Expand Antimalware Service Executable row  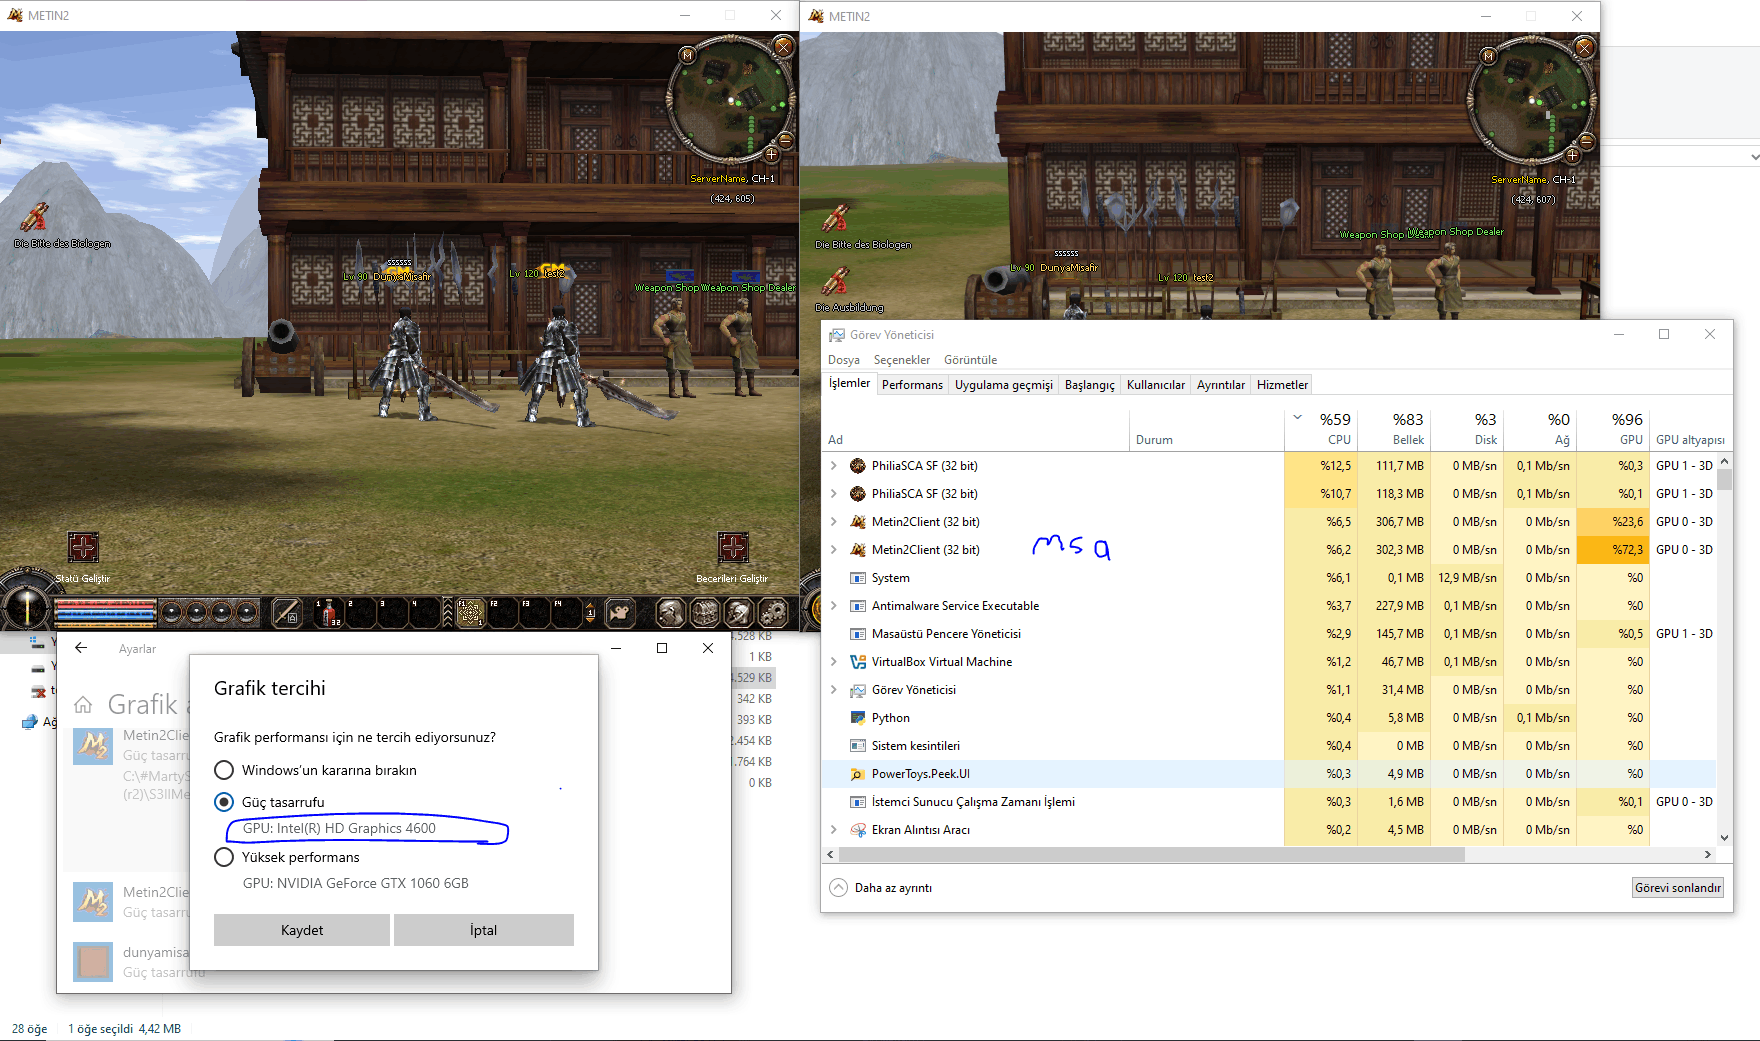click(834, 605)
